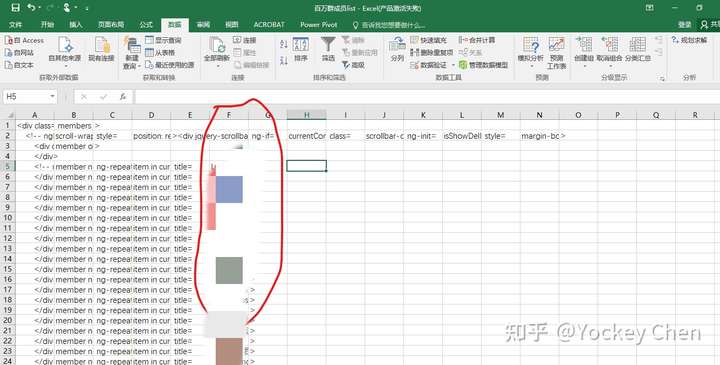Click Consolidate (合并计算)
The width and height of the screenshot is (720, 365).
477,40
